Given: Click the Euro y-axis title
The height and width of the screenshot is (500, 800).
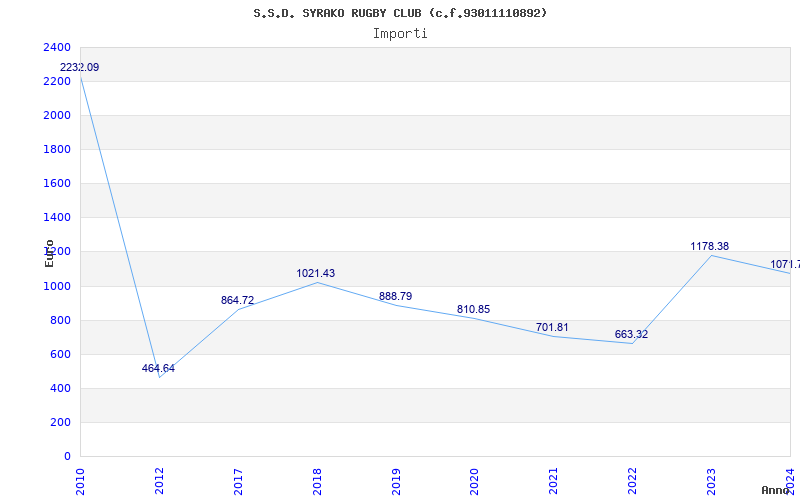Looking at the screenshot, I should (49, 253).
